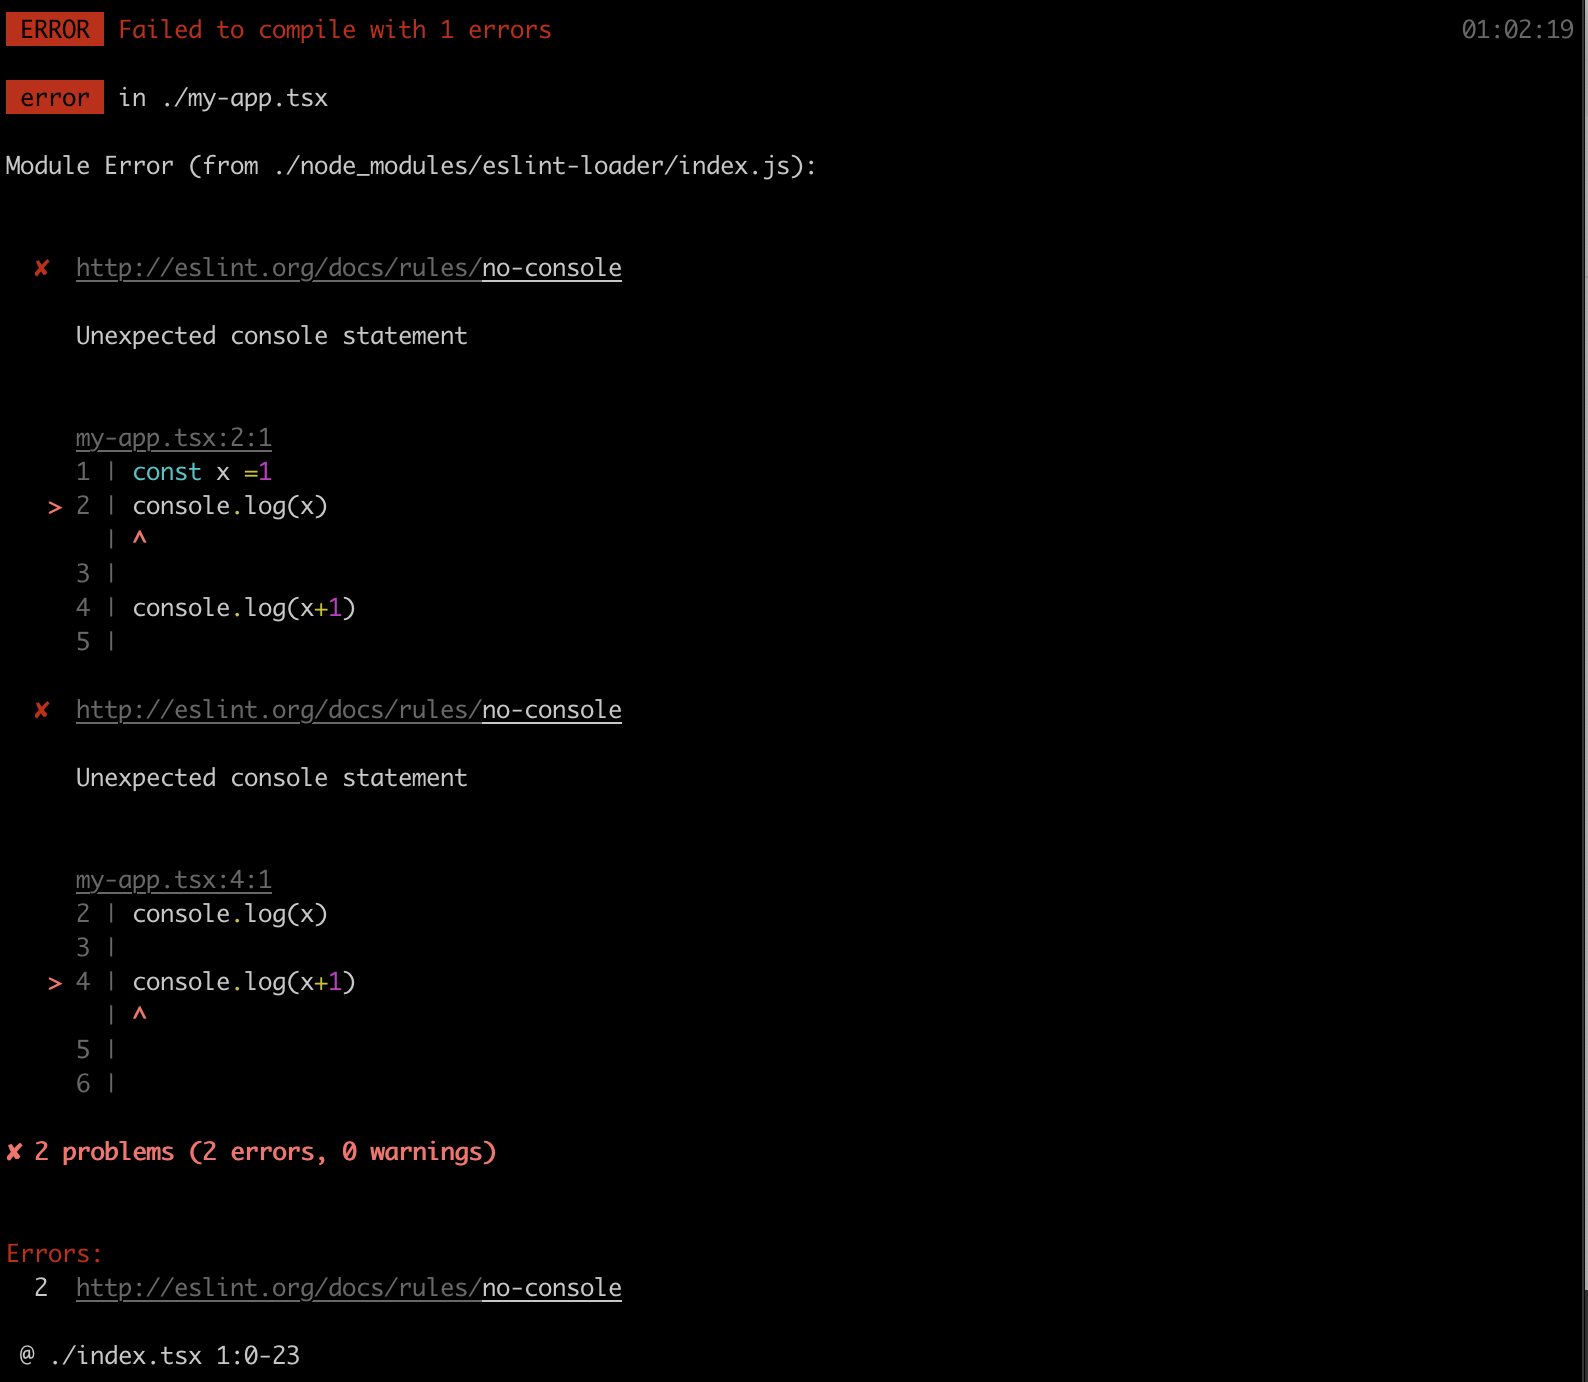Click the red caret under line 4 console.log(x+1)
Screen dimensions: 1588x1382
[140, 1014]
